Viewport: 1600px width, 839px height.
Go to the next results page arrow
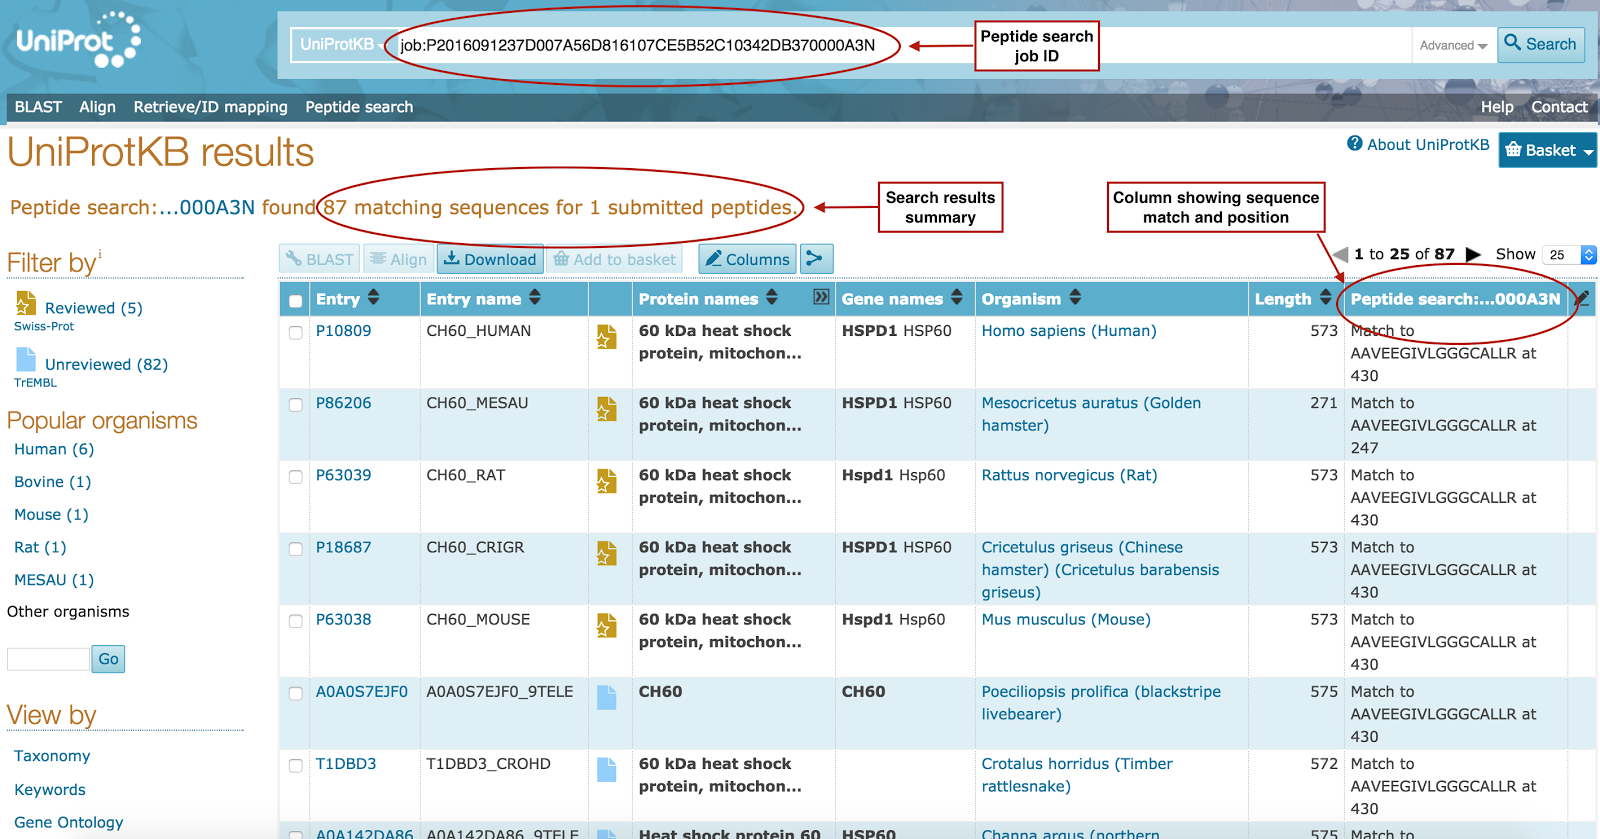click(1473, 254)
